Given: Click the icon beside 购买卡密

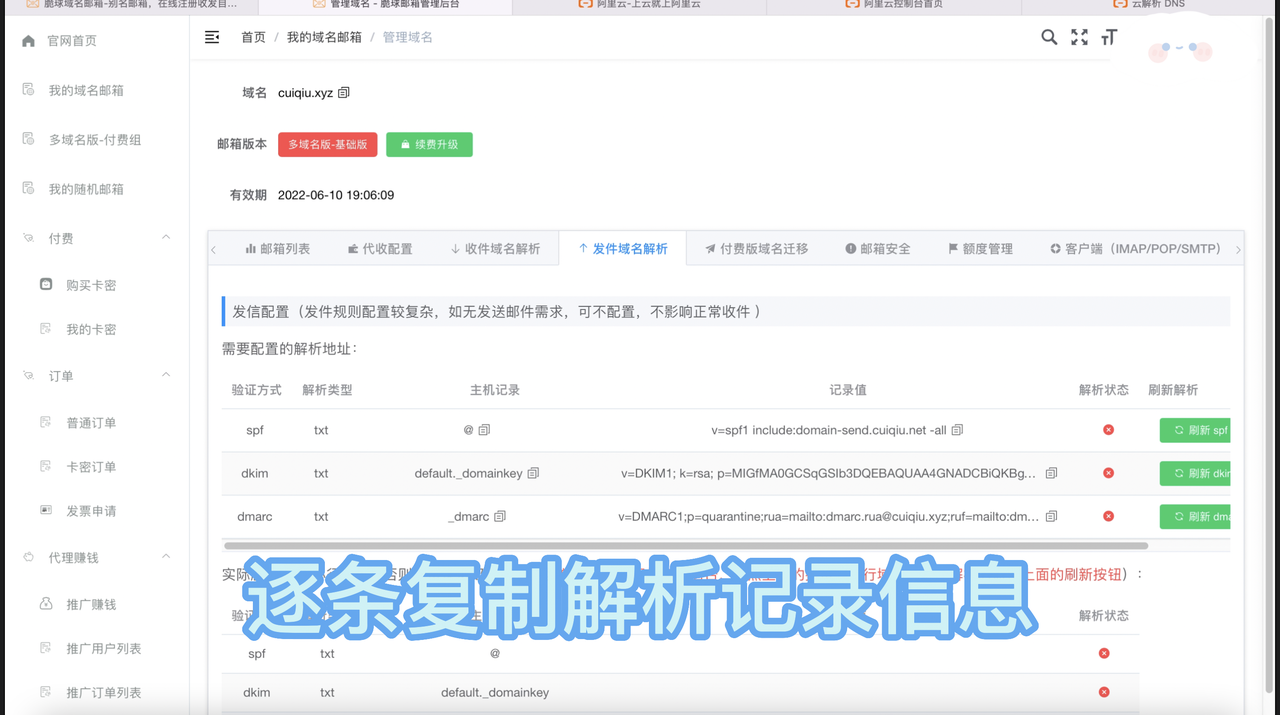Looking at the screenshot, I should pyautogui.click(x=46, y=285).
